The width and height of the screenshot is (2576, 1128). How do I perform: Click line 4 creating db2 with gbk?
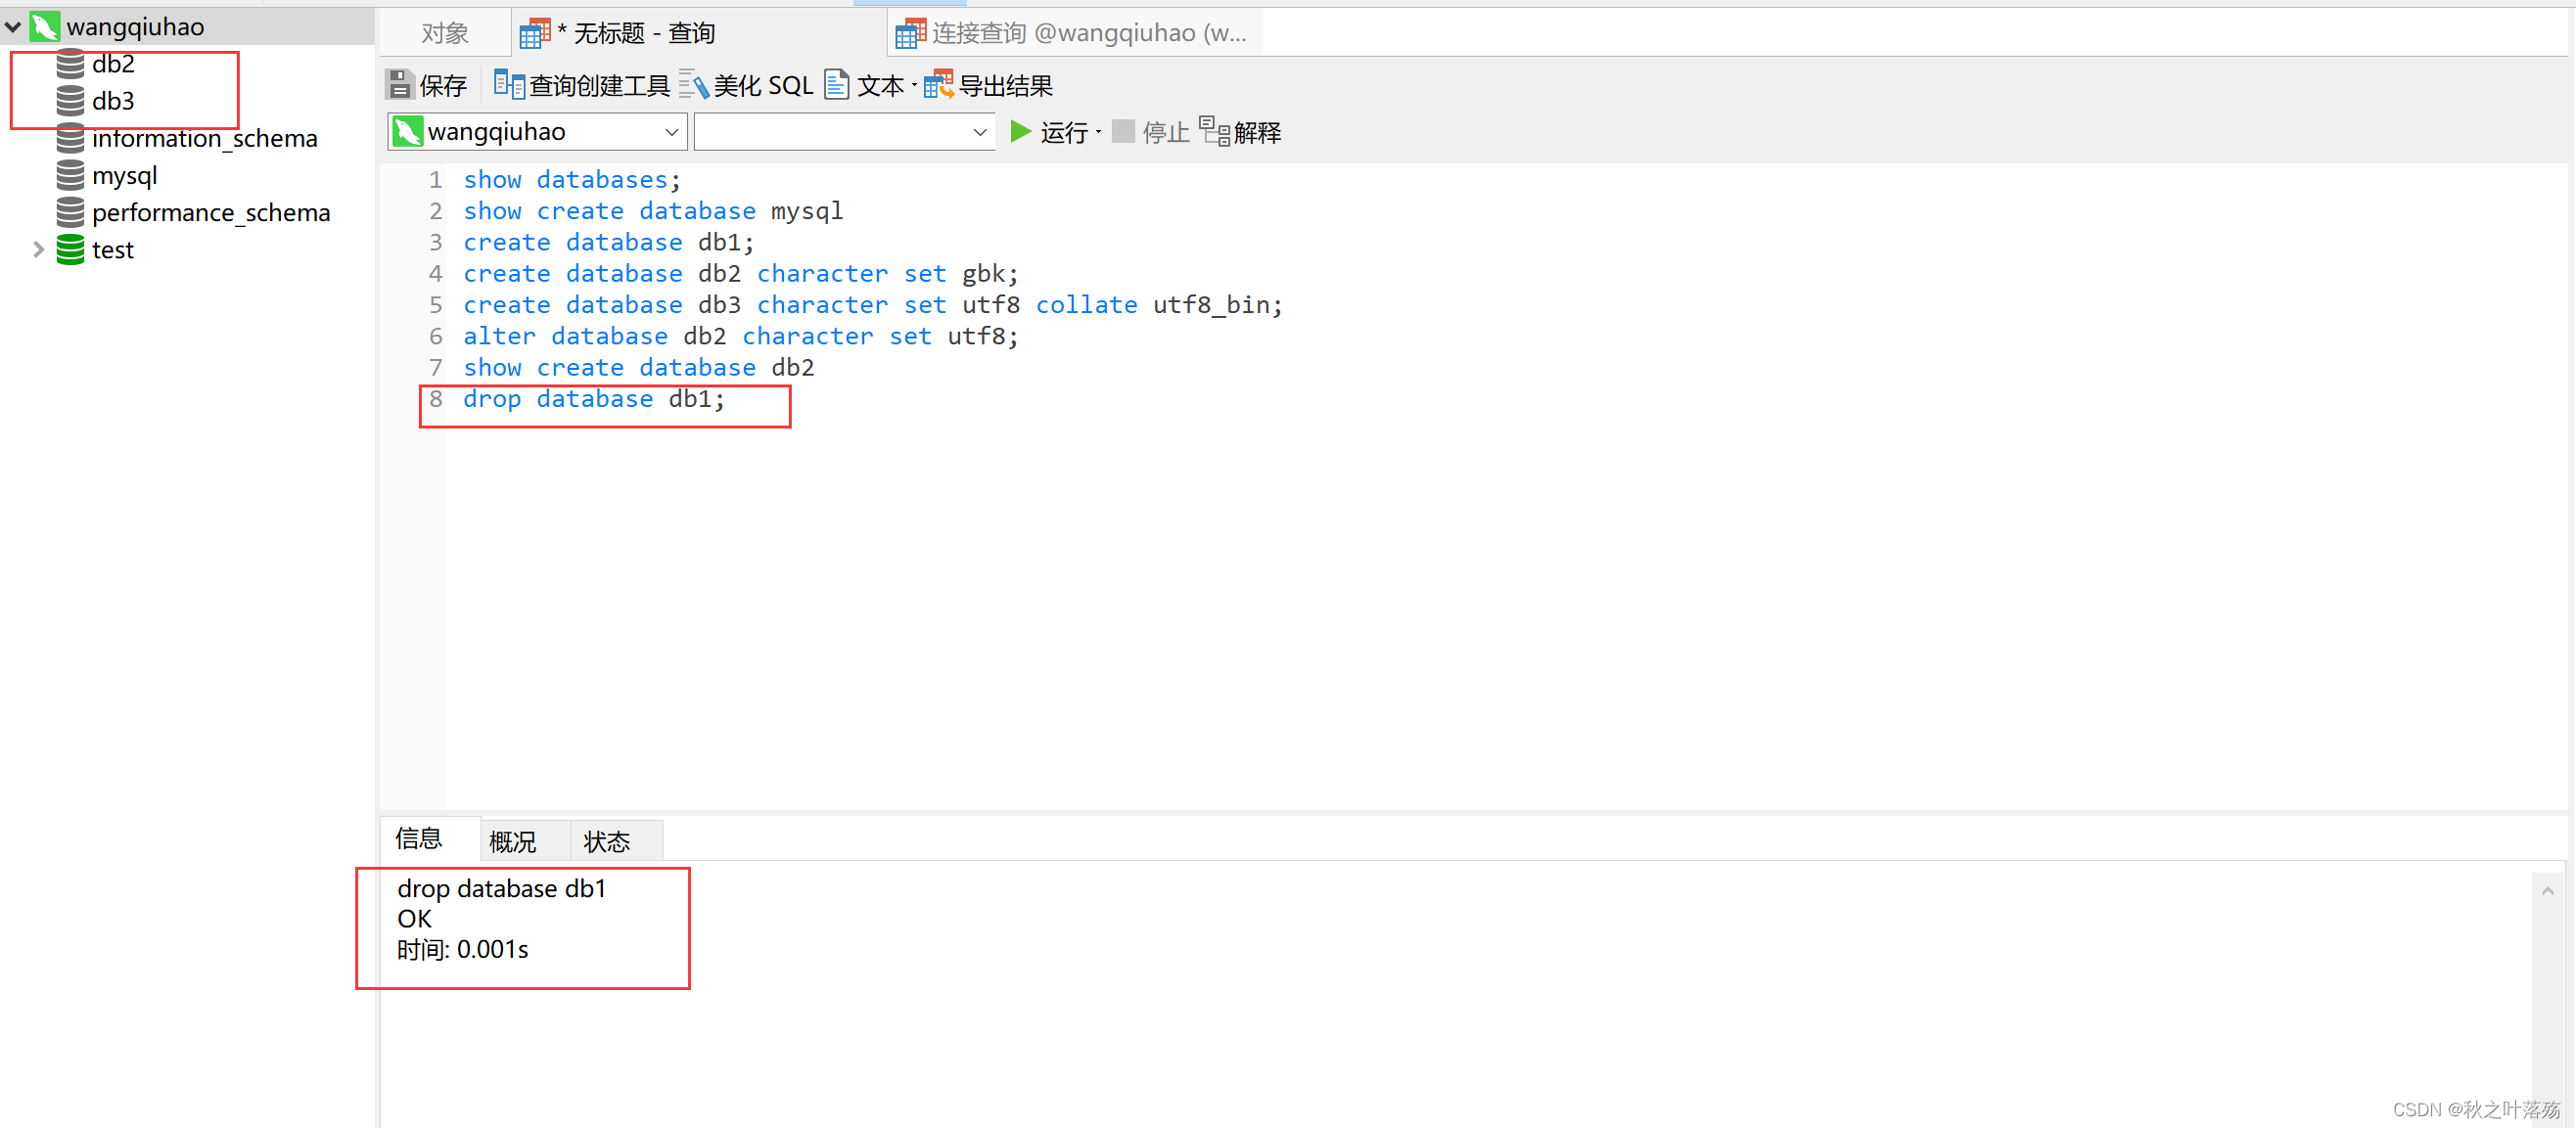coord(741,273)
